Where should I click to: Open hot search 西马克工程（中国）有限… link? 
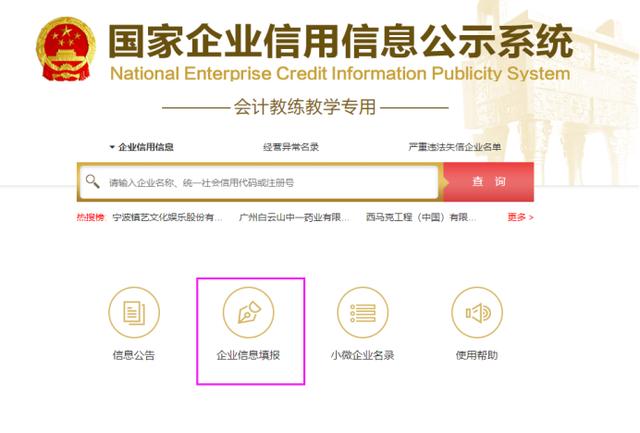pos(421,217)
